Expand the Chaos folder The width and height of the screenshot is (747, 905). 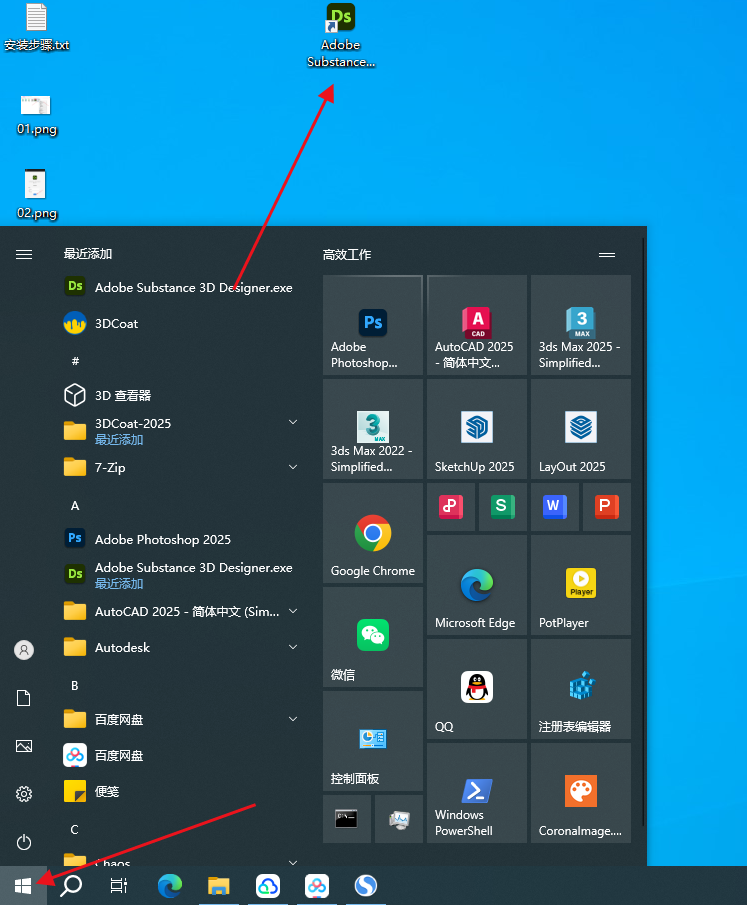[180, 858]
